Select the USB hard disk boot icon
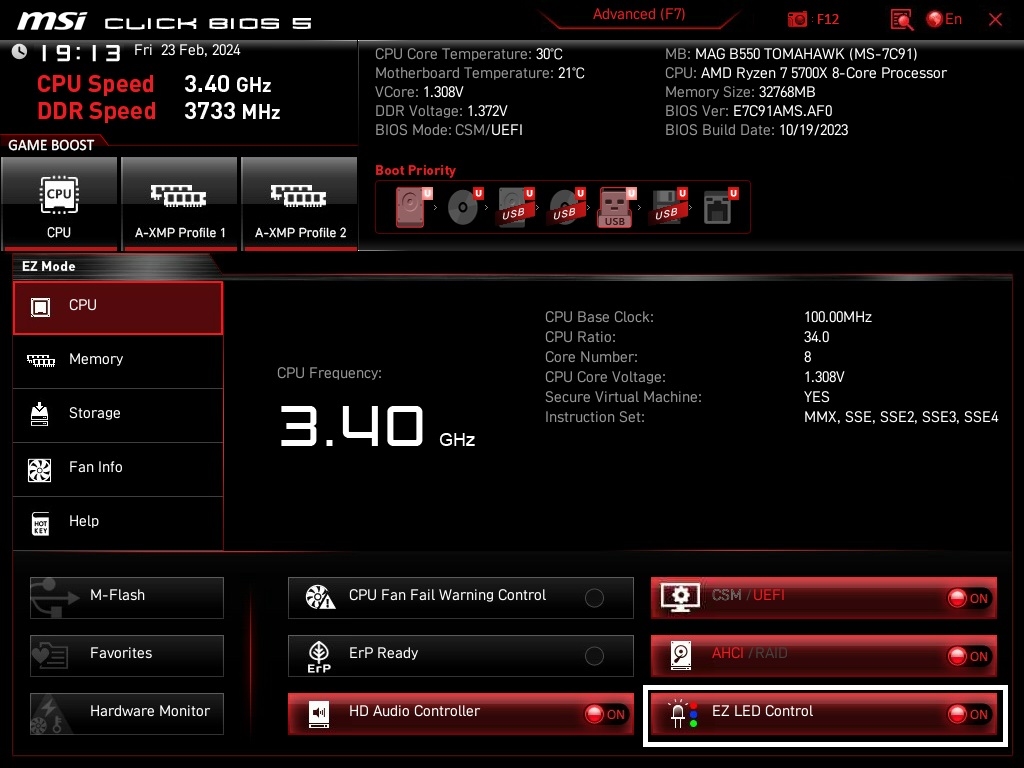This screenshot has height=768, width=1024. tap(515, 207)
